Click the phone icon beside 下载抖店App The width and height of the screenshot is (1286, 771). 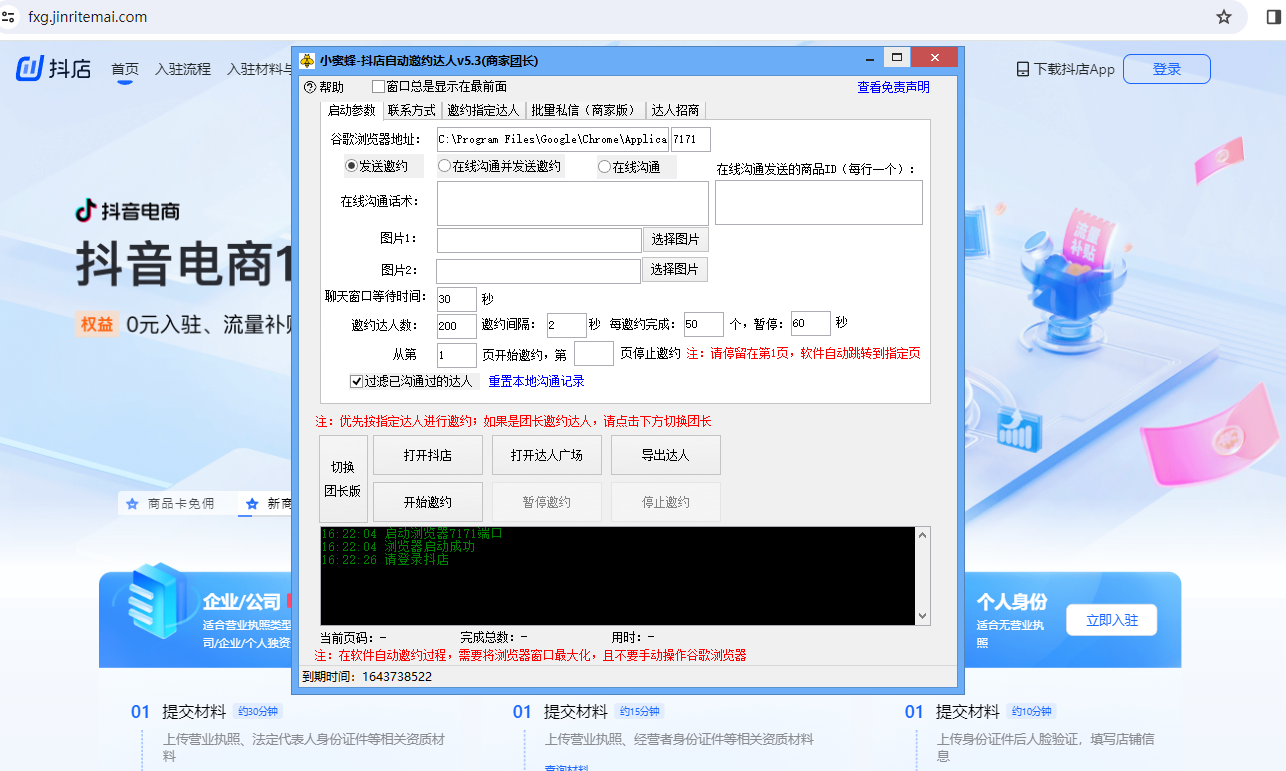[1023, 69]
